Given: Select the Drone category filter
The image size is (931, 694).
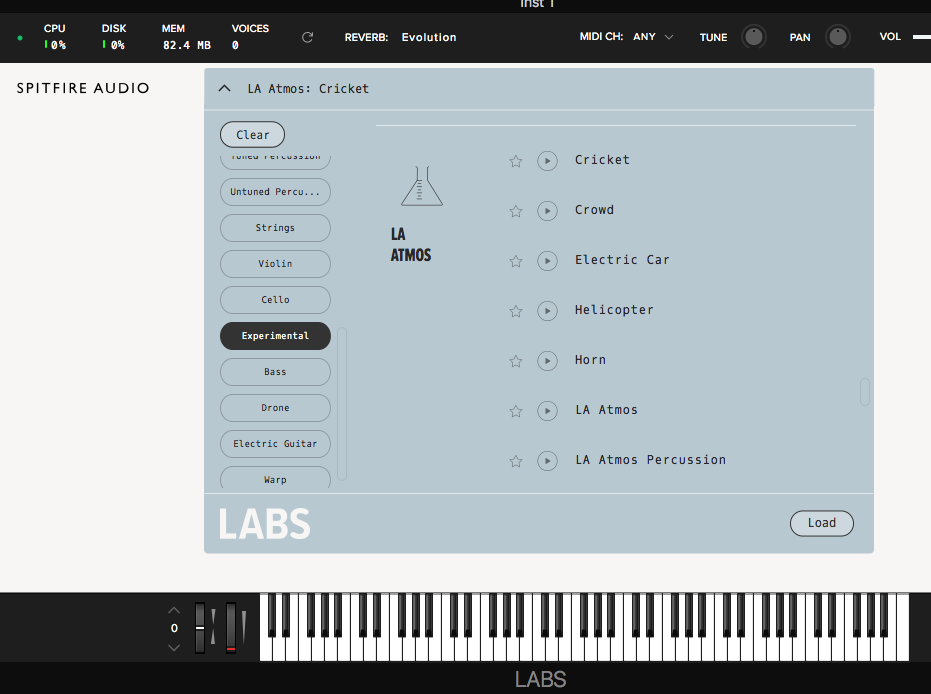Looking at the screenshot, I should [275, 408].
